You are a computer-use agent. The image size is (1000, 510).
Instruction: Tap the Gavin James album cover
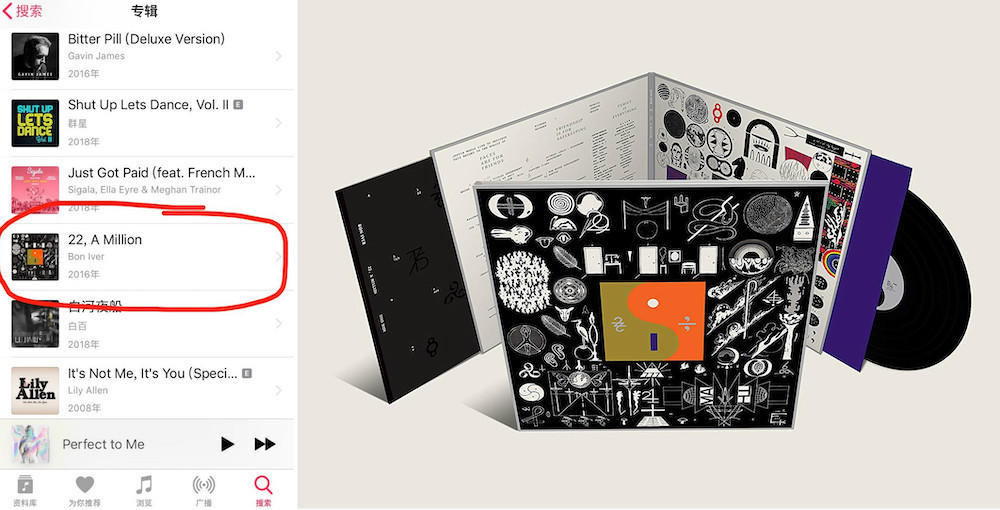point(35,56)
